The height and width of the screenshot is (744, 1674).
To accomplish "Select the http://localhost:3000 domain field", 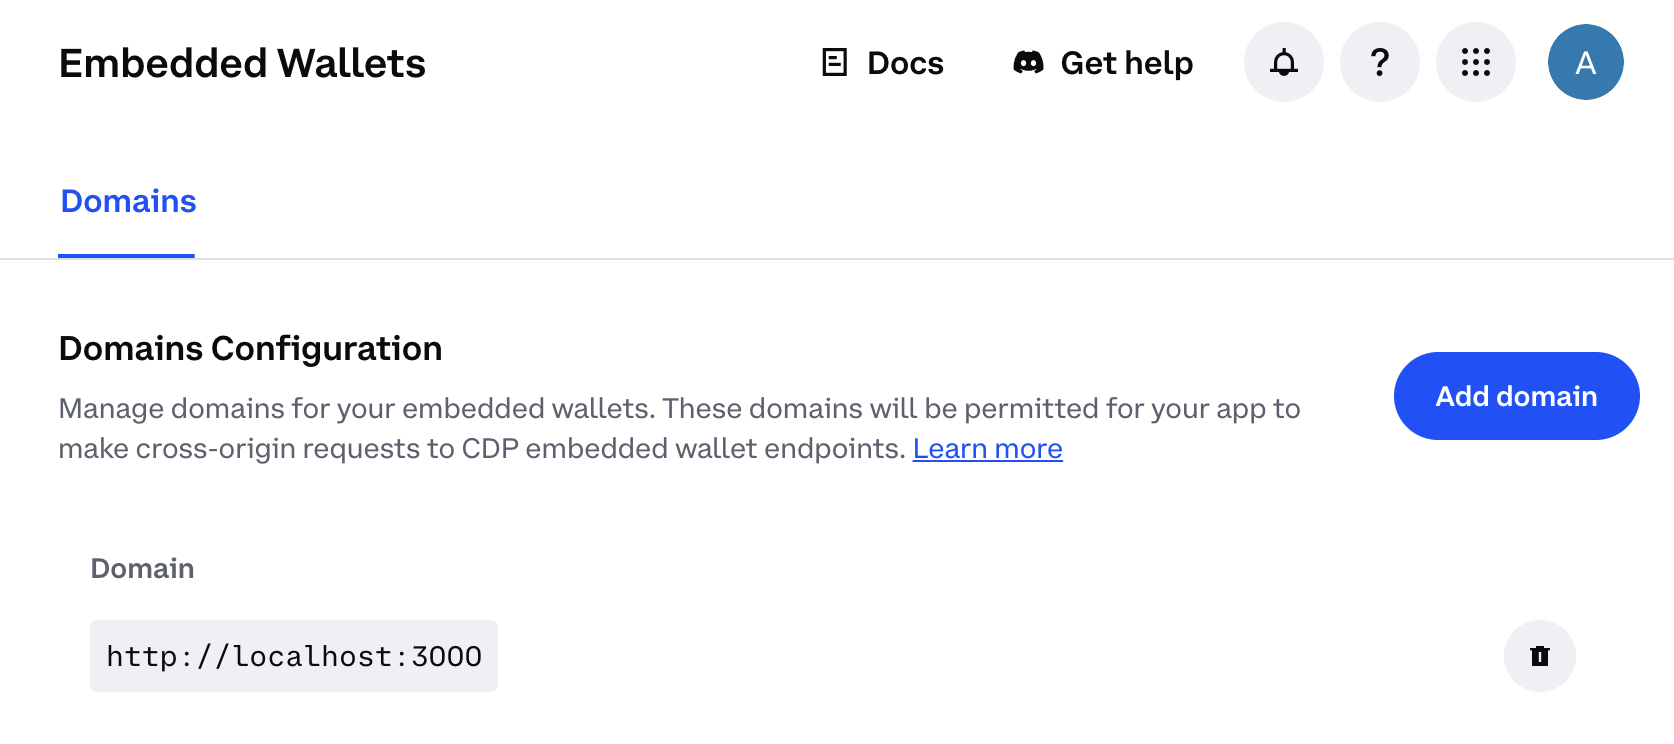I will coord(293,656).
